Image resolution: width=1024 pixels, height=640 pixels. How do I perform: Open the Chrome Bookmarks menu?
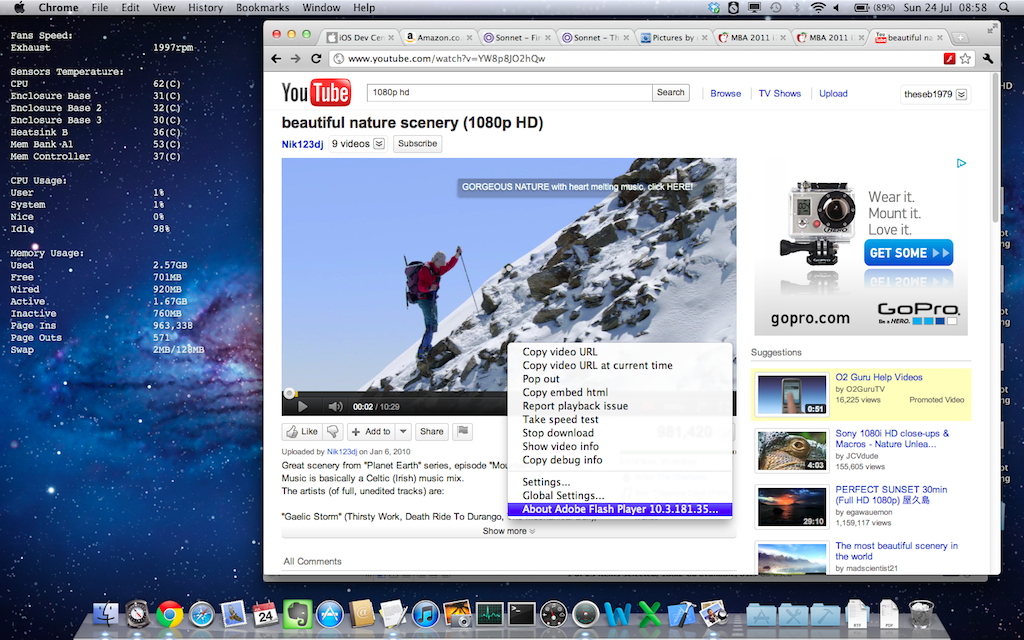click(x=263, y=8)
